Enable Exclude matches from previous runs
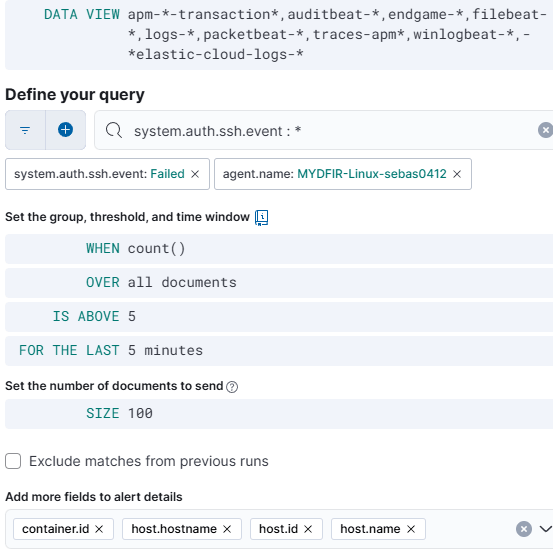Viewport: 553px width, 560px height. (13, 461)
